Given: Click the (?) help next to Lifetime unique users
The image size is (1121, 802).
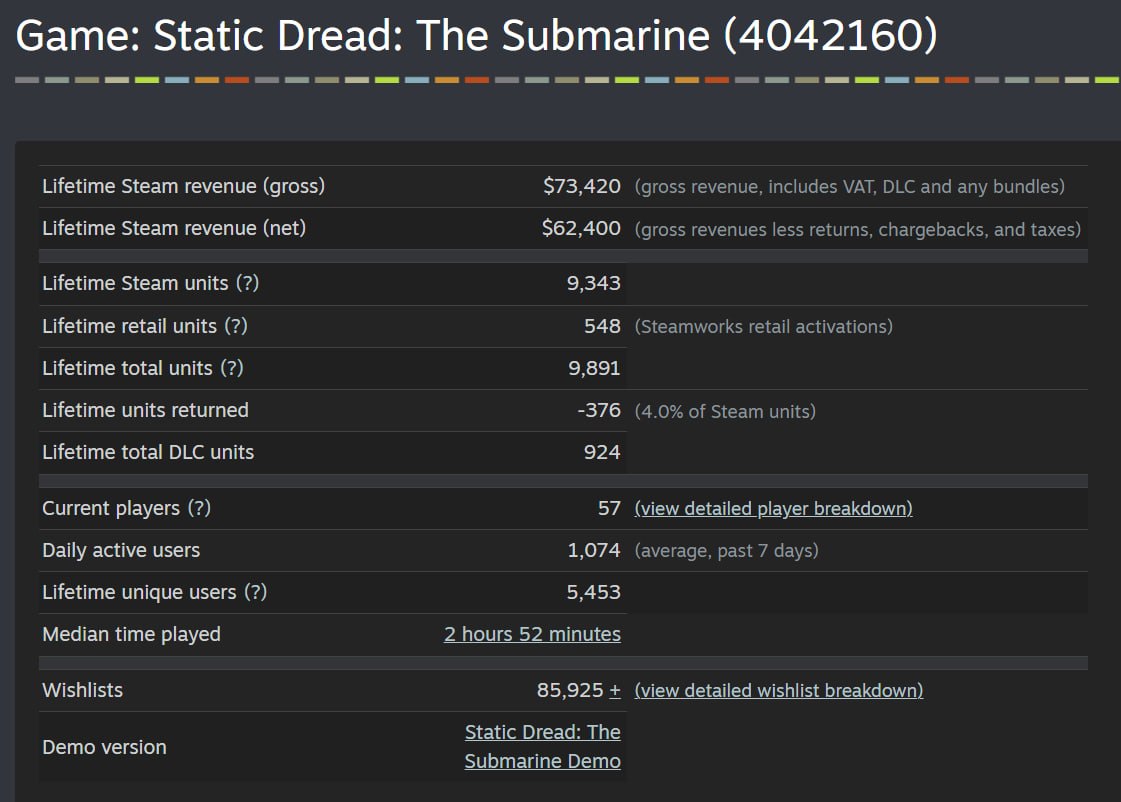Looking at the screenshot, I should [255, 592].
